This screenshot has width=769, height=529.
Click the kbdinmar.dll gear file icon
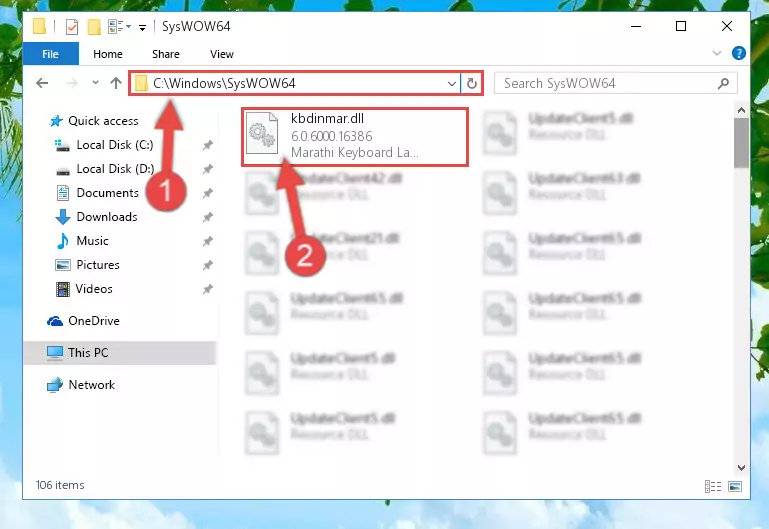coord(262,133)
